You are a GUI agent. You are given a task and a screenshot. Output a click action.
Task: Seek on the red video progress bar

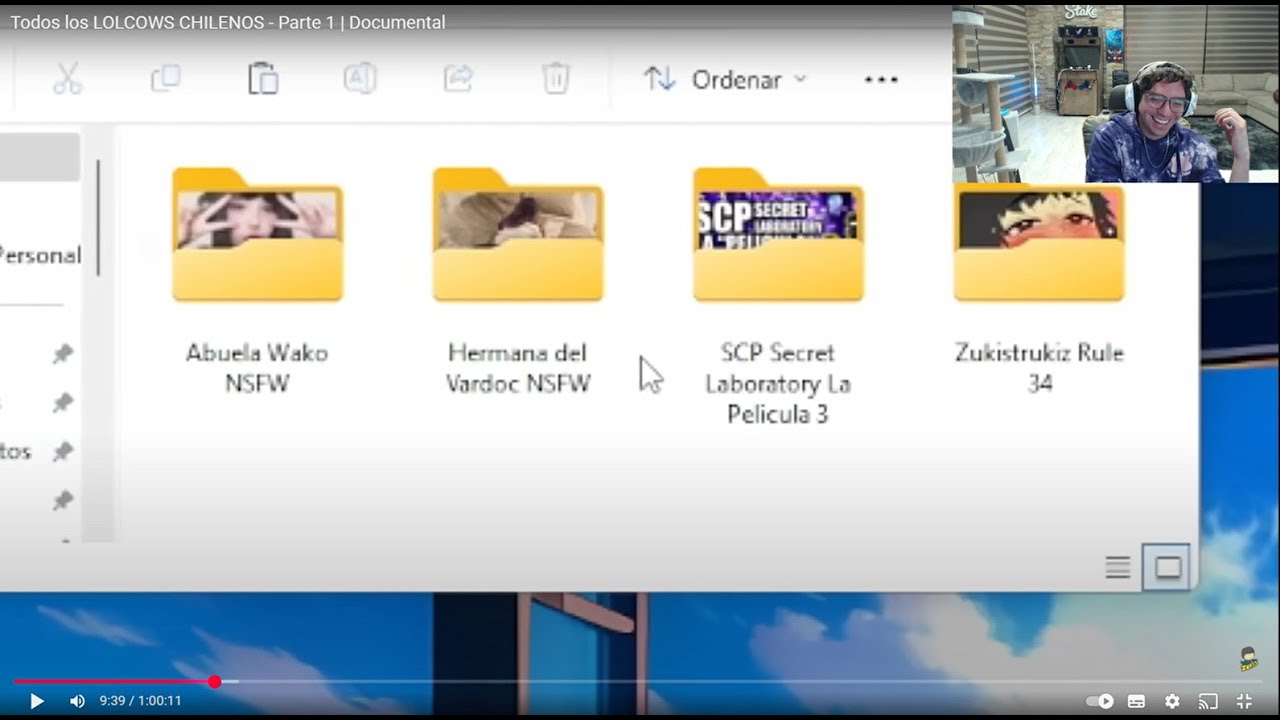[x=640, y=682]
